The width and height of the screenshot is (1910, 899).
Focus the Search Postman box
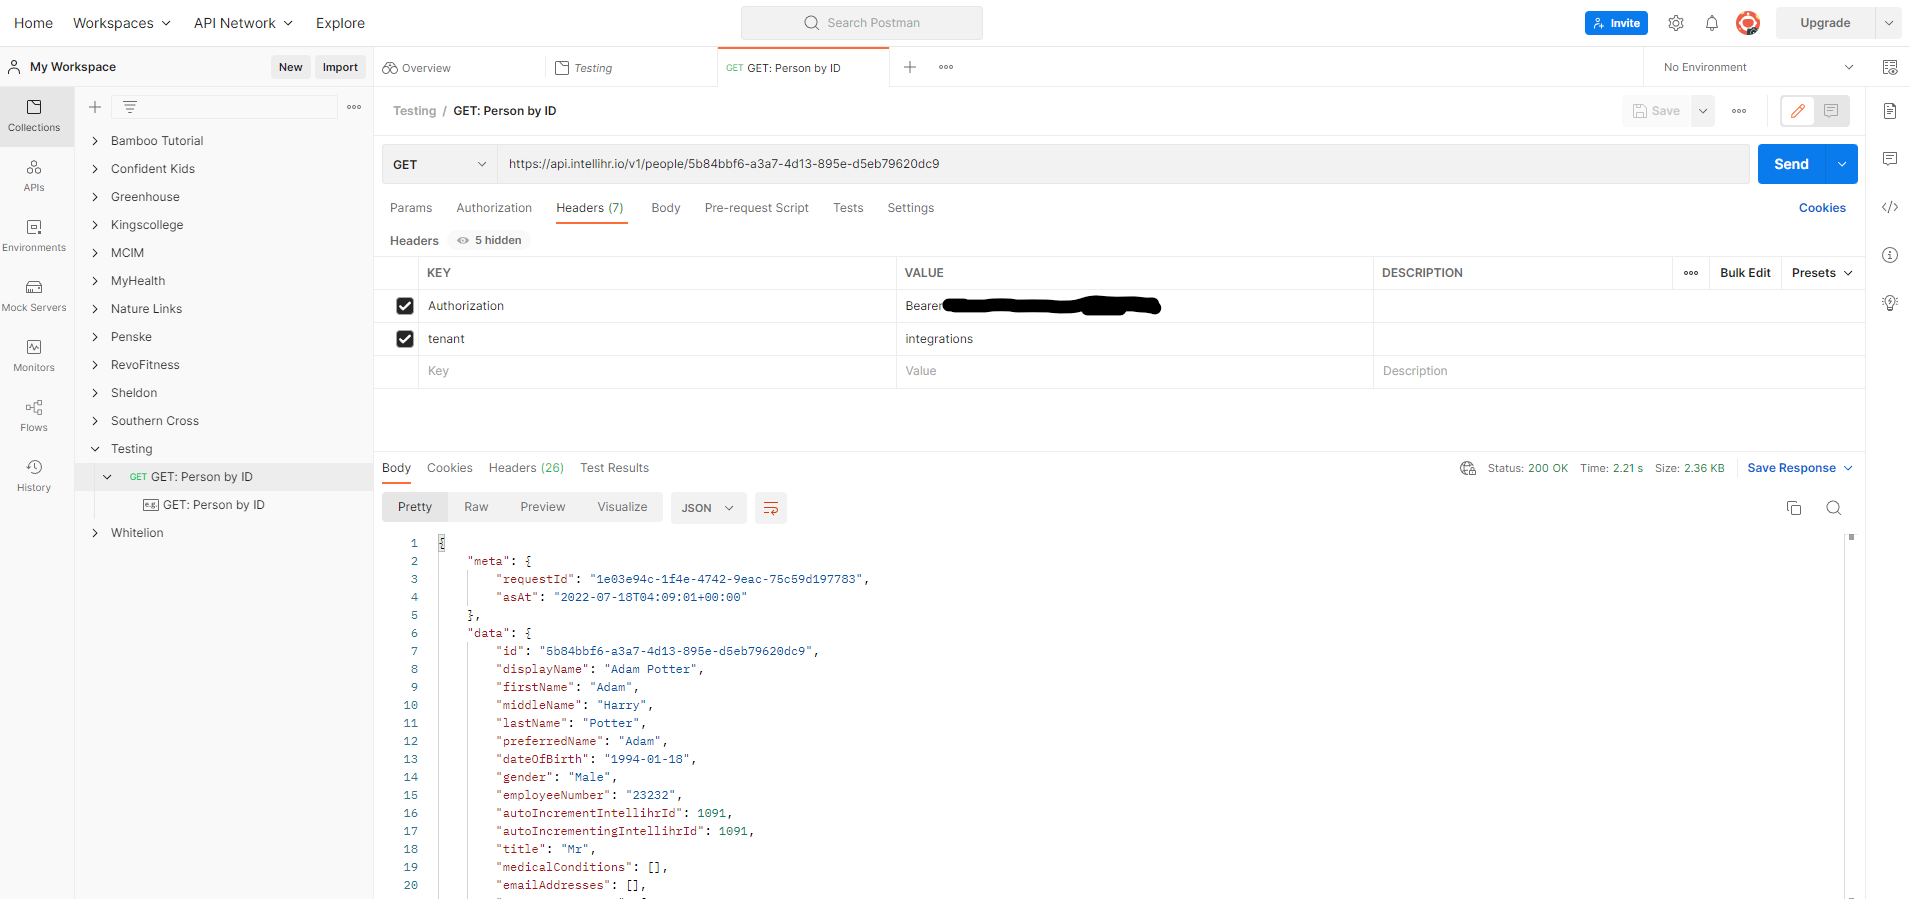862,23
